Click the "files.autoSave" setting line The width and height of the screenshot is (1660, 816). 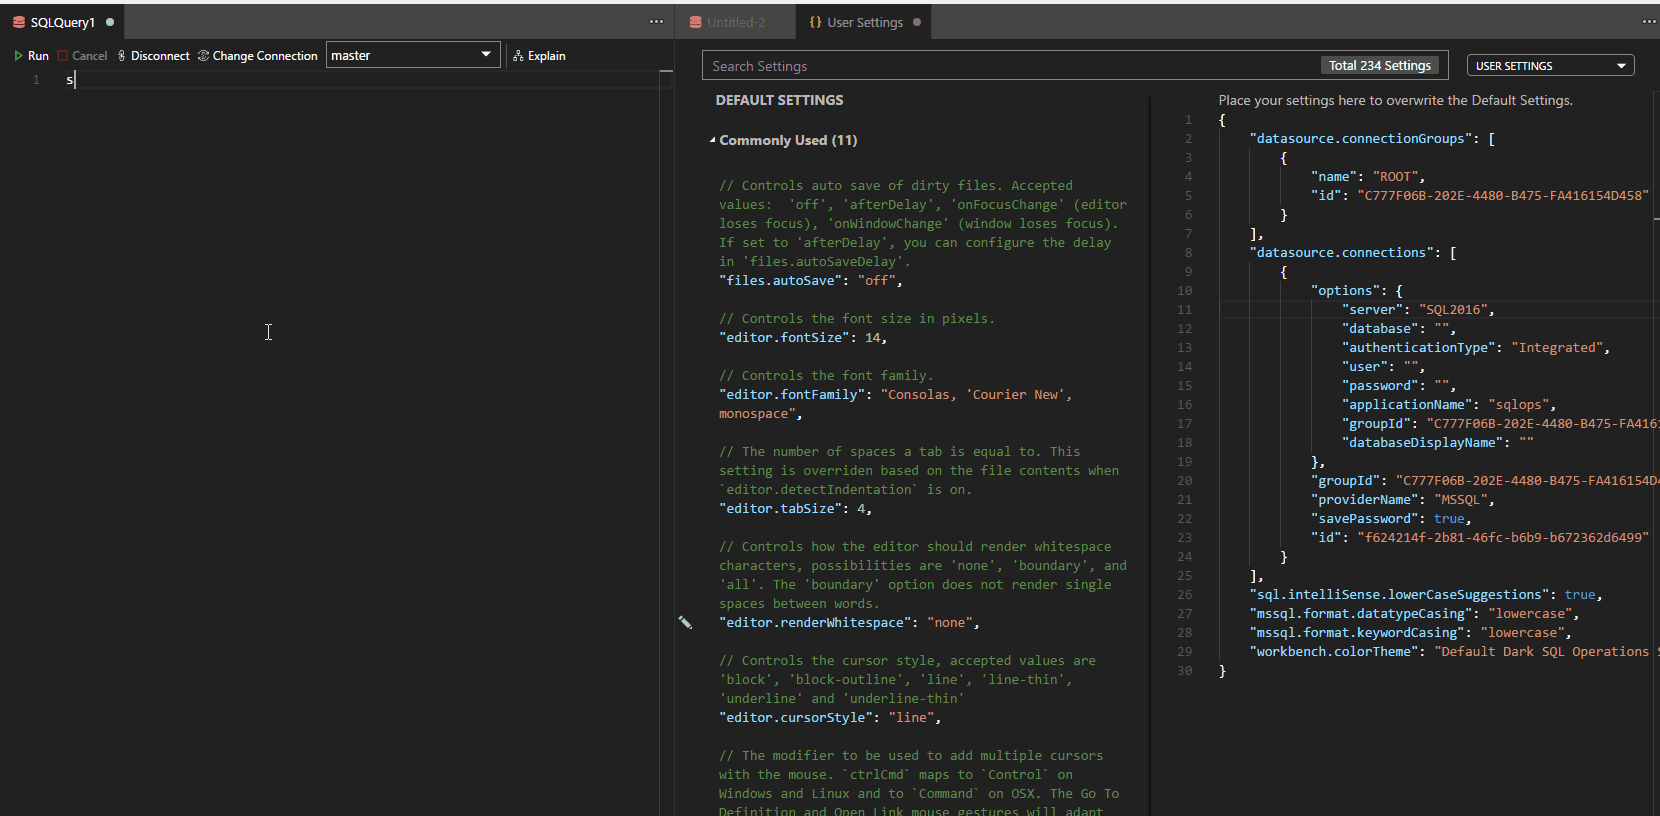(811, 281)
